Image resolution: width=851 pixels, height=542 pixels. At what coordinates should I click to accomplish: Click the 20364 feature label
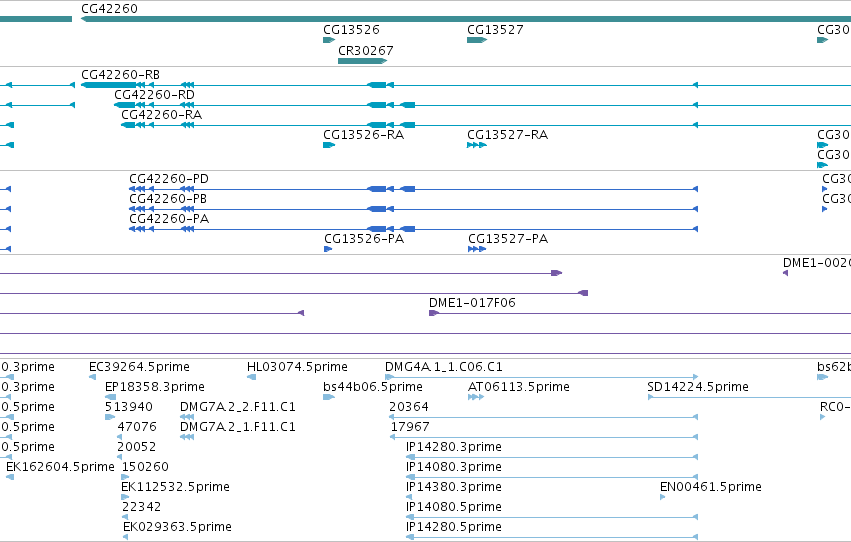pyautogui.click(x=409, y=407)
